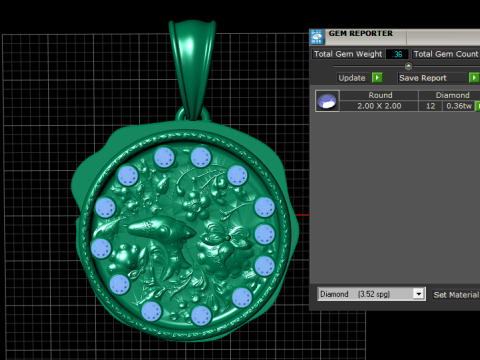This screenshot has height=360, width=480.
Task: Click the Save Report button
Action: pos(433,78)
